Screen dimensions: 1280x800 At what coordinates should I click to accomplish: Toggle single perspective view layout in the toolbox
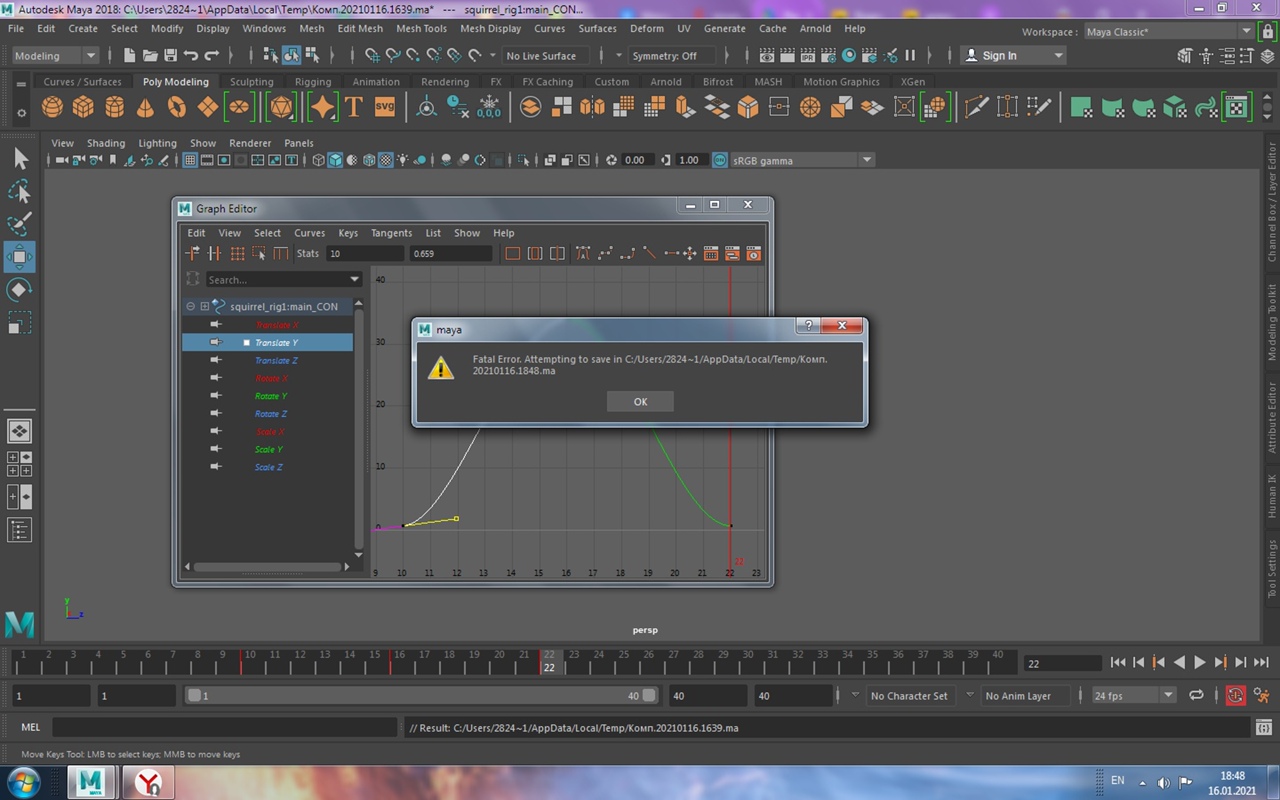(20, 431)
